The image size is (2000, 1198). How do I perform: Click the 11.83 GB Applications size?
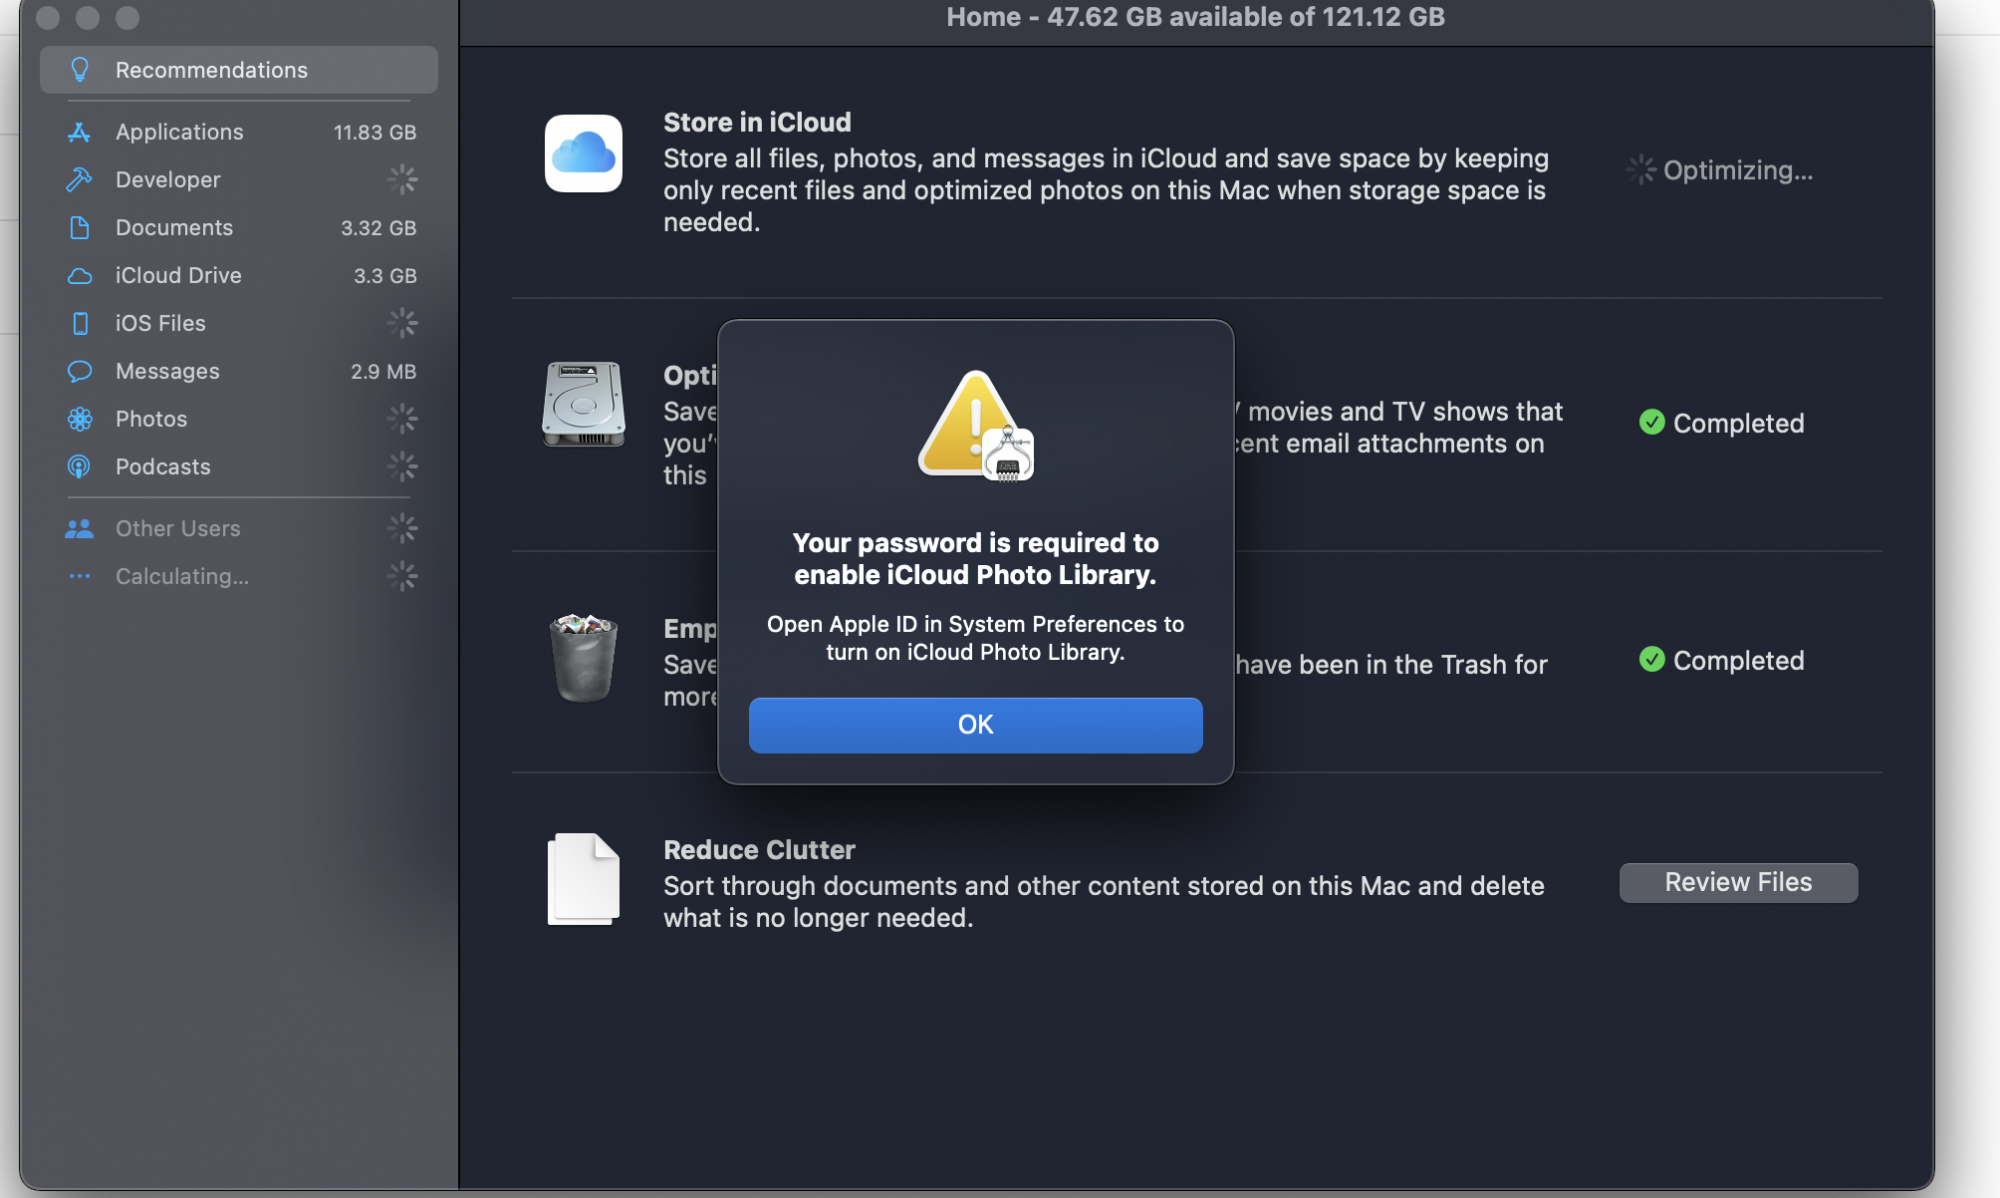(374, 132)
